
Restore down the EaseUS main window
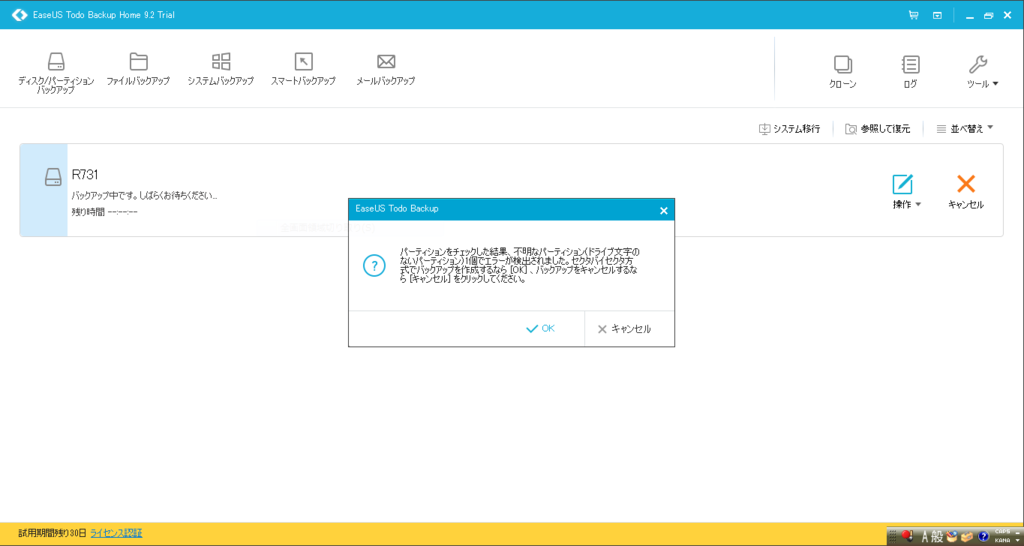point(988,15)
